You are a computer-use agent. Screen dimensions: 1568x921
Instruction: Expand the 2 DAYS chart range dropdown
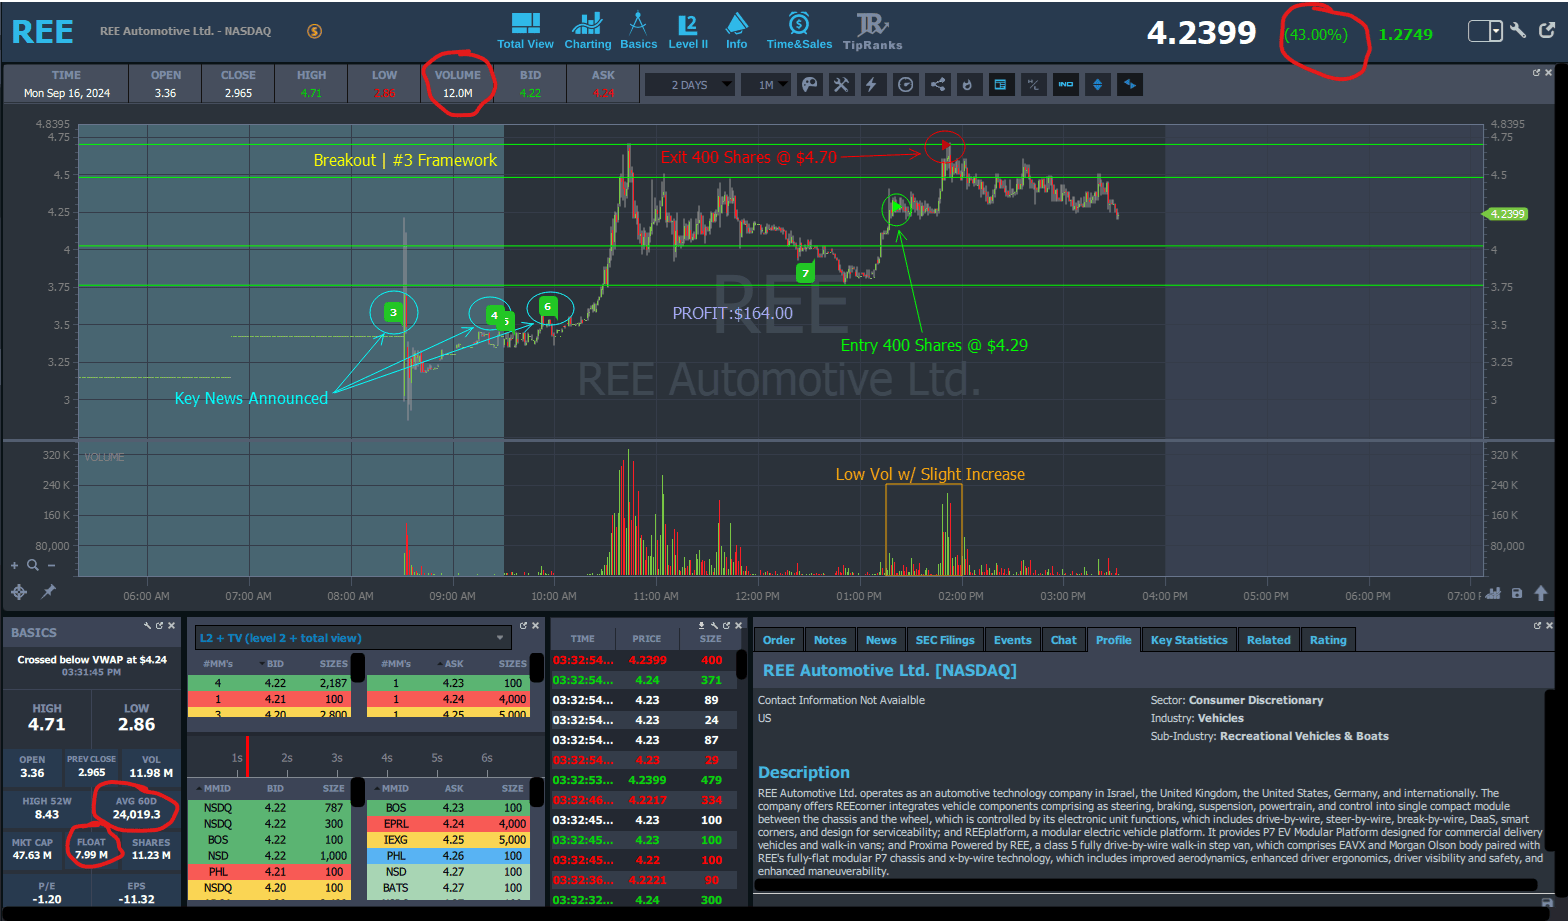[x=690, y=85]
